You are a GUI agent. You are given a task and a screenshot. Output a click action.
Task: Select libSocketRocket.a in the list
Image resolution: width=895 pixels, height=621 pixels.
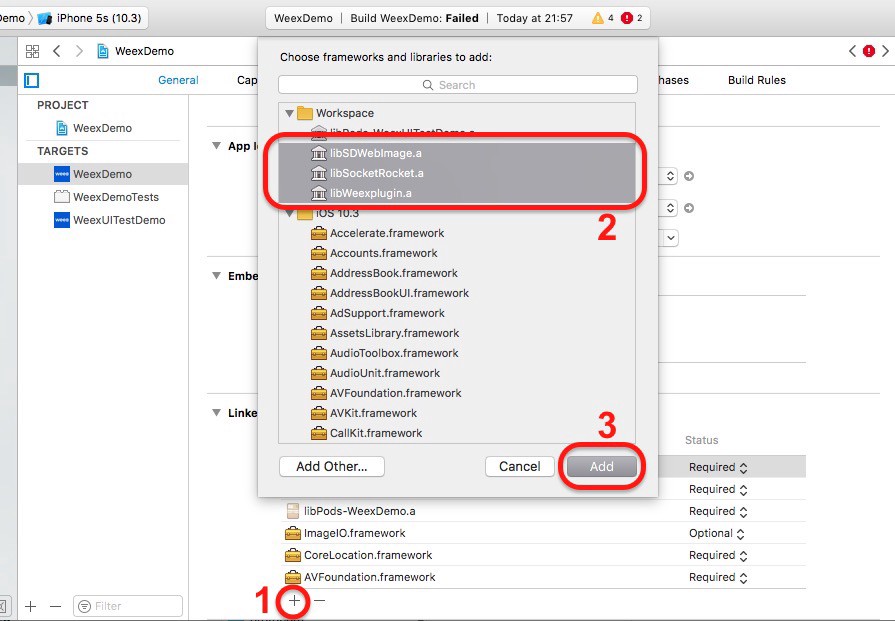tap(457, 173)
